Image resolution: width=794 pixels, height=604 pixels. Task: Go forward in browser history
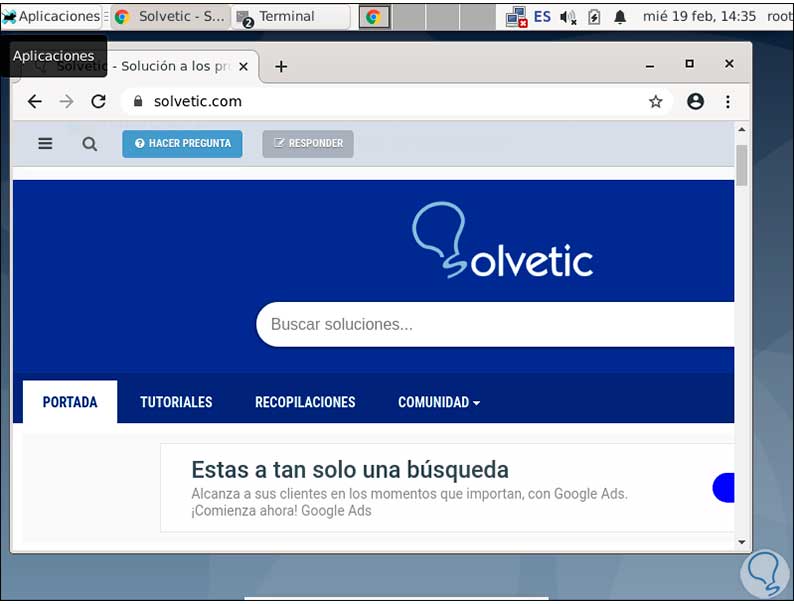(x=66, y=101)
